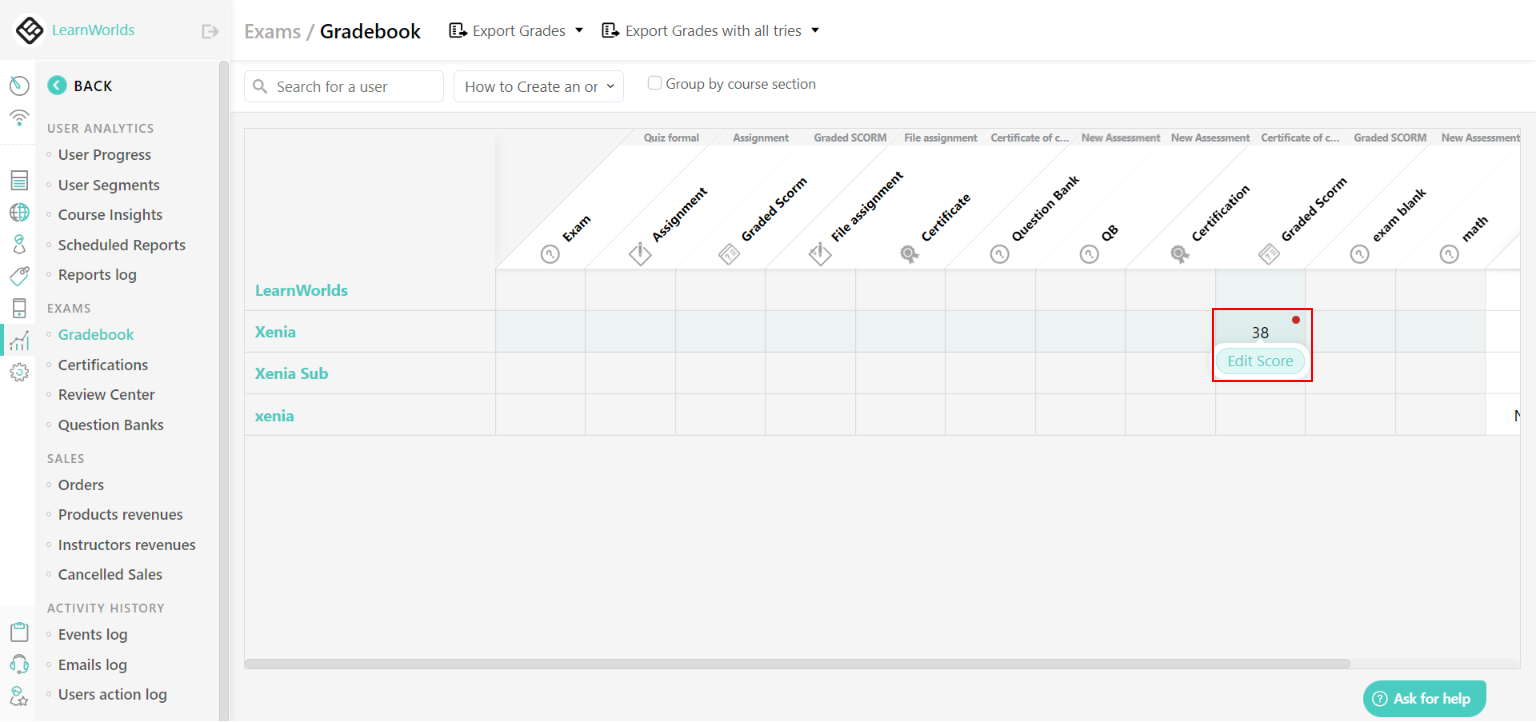Select the certificate seal icon under Certification column

coord(1180,254)
